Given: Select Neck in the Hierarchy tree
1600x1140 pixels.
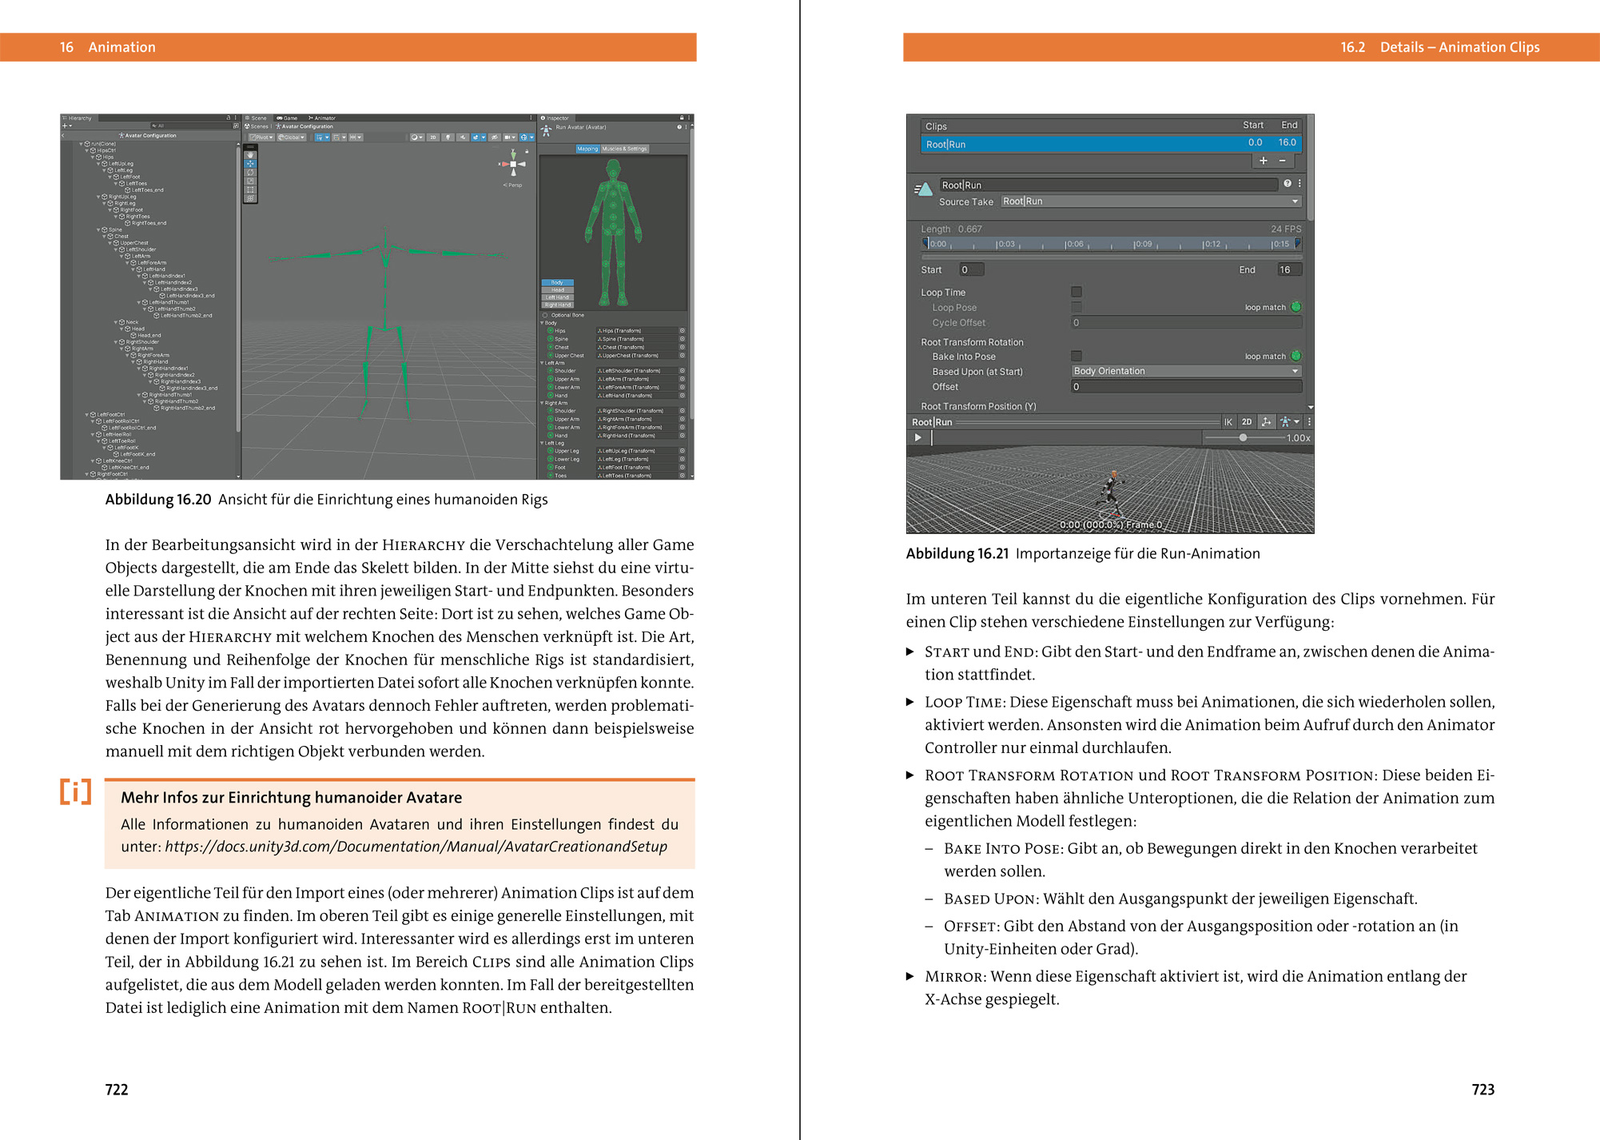Looking at the screenshot, I should pyautogui.click(x=132, y=322).
